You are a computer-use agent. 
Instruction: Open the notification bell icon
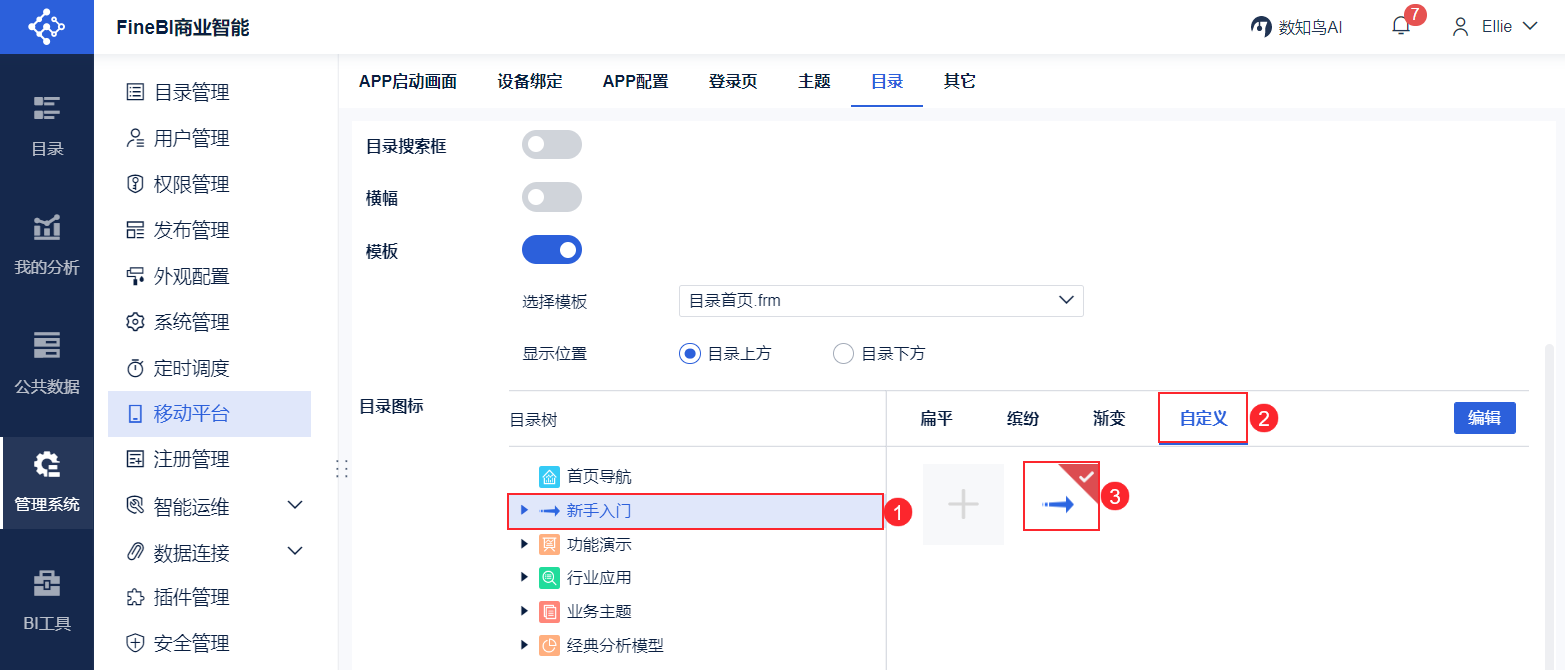1401,27
